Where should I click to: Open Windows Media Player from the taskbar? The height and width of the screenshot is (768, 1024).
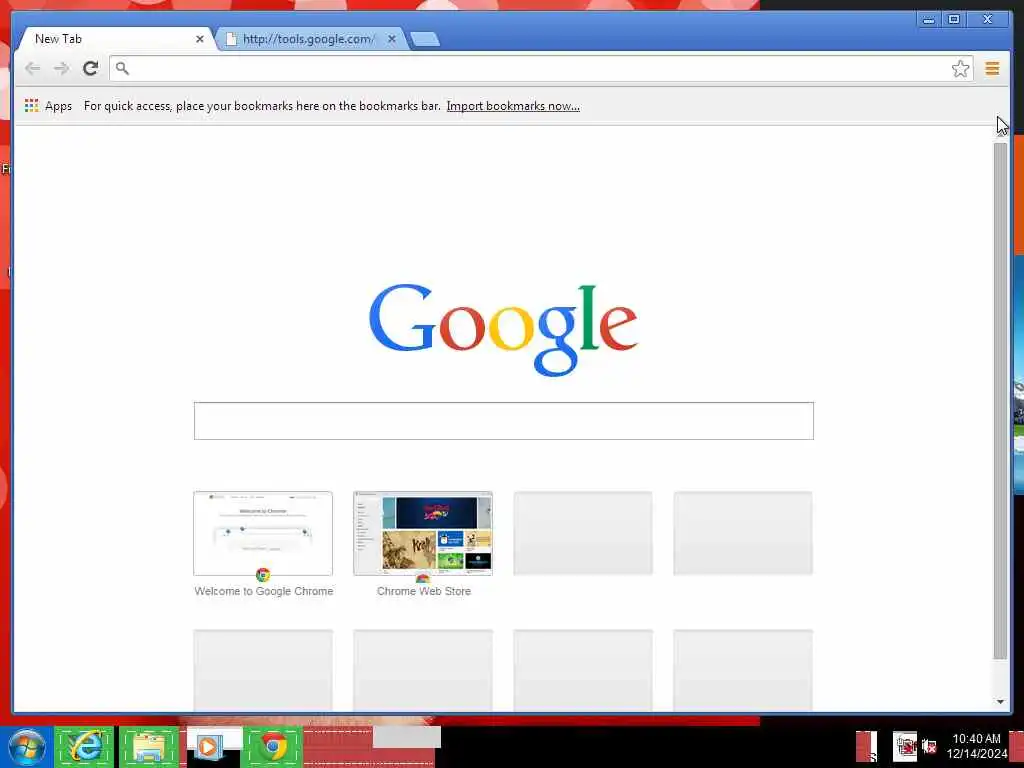[x=209, y=746]
